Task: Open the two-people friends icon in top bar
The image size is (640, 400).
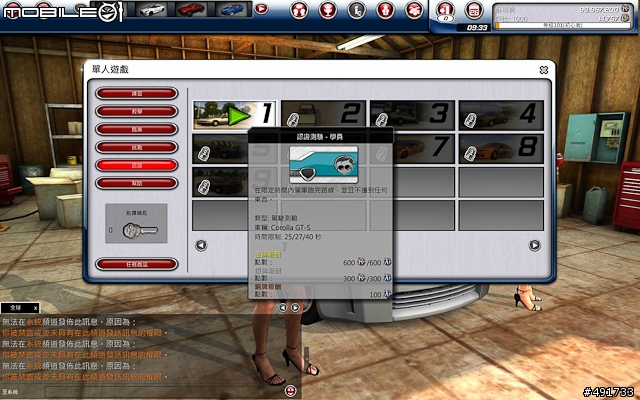Action: point(299,10)
